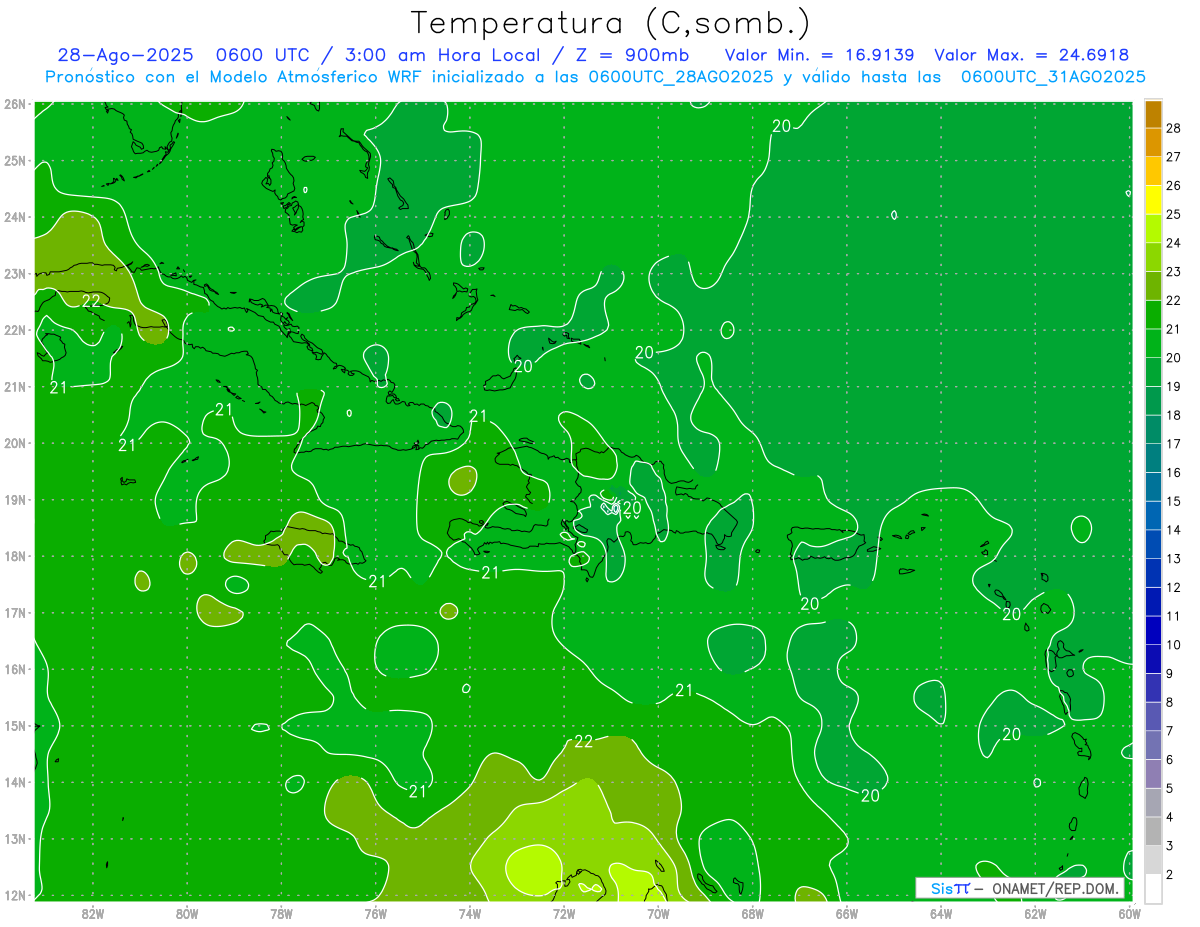Click the 17N latitude axis label
The height and width of the screenshot is (927, 1200).
pyautogui.click(x=15, y=613)
